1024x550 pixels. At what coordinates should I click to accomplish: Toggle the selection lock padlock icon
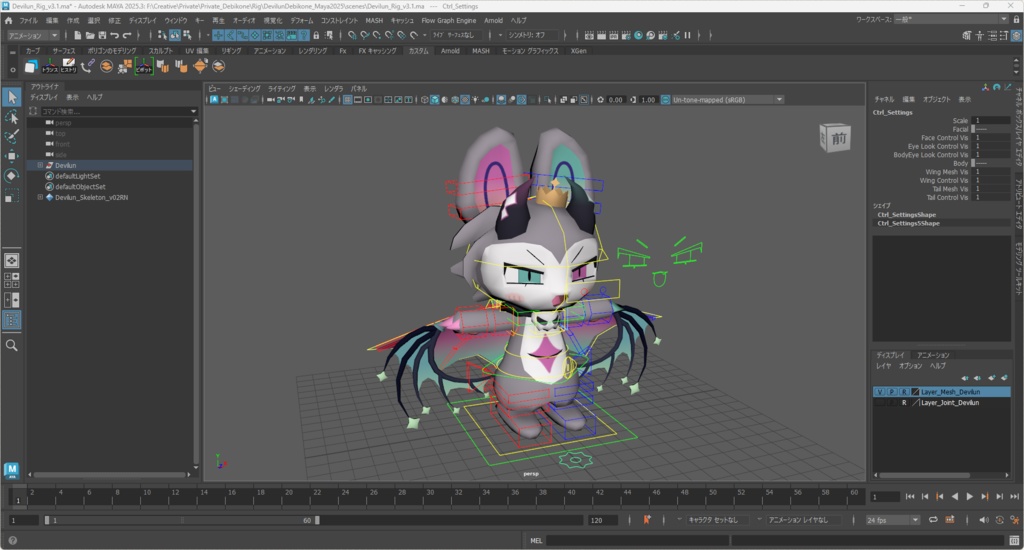pyautogui.click(x=316, y=35)
